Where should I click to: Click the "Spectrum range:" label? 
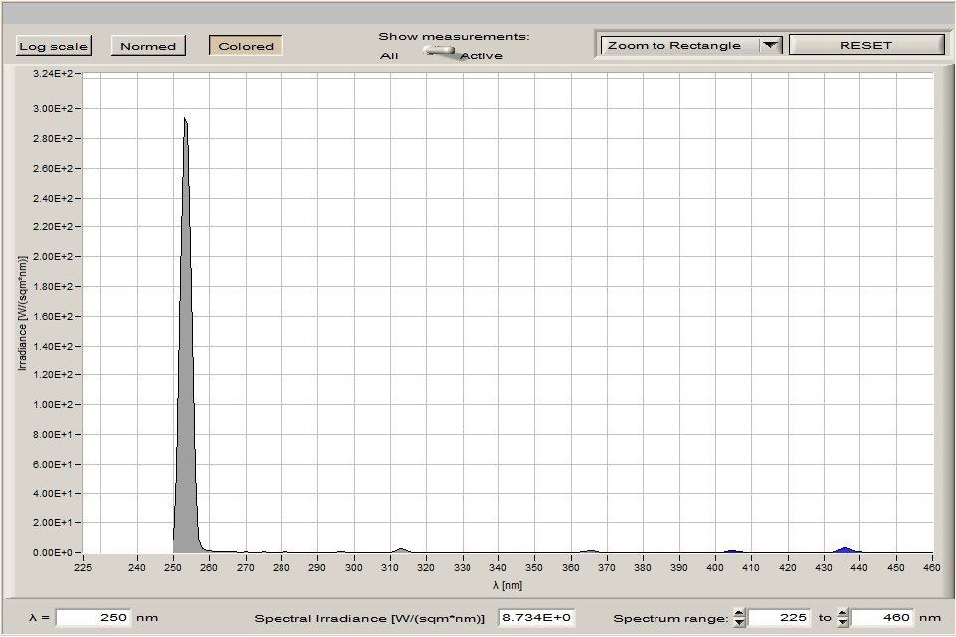tap(671, 618)
